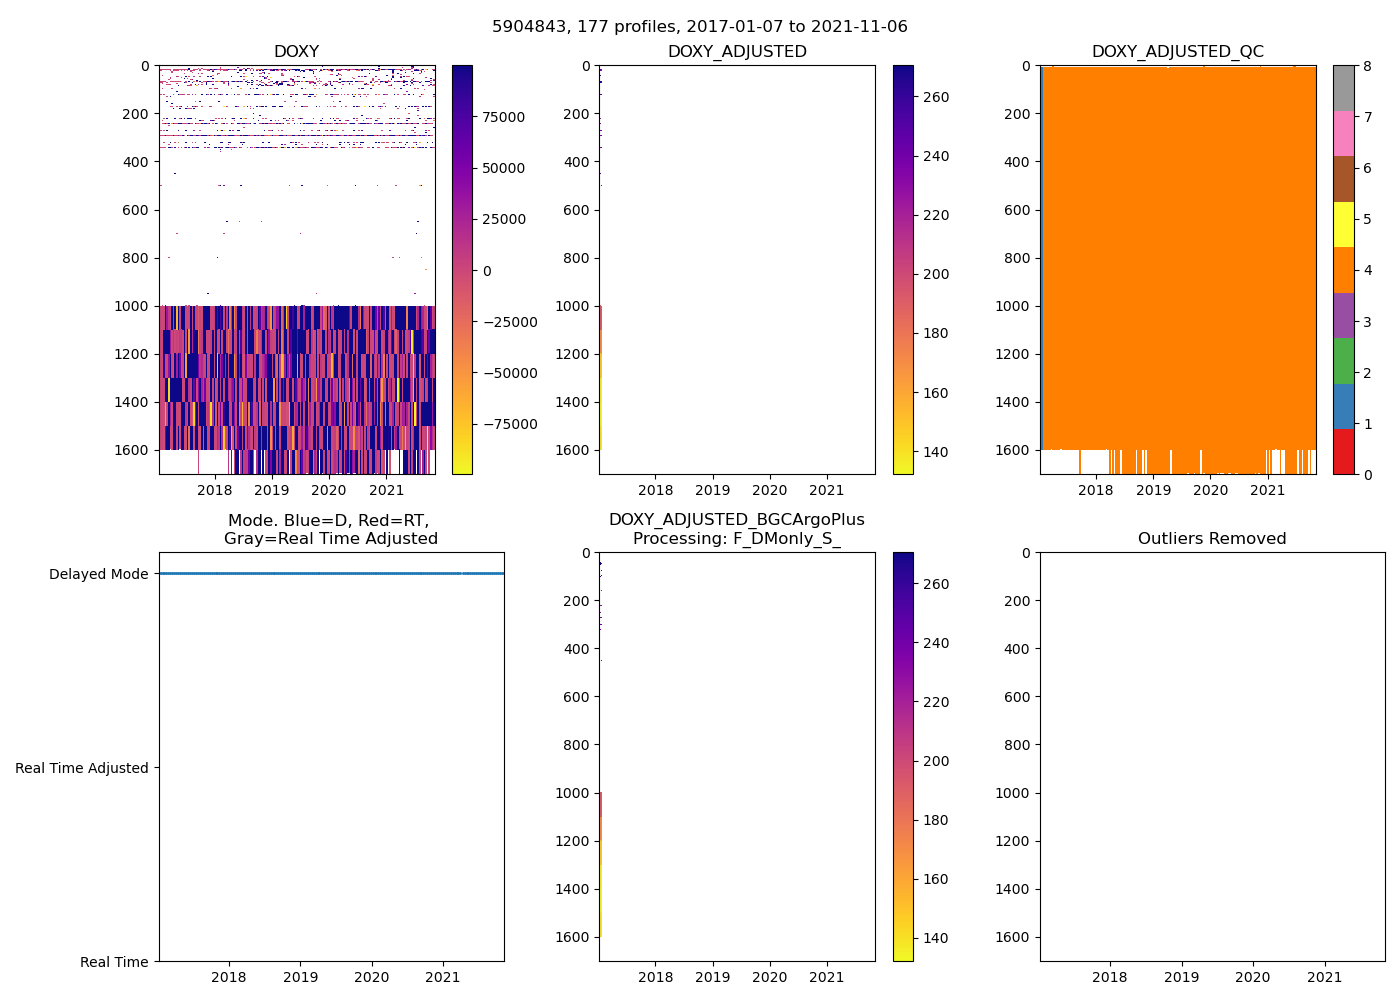Pick the red segment of the QC colorbar
Viewport: 1400px width, 1000px height.
(x=1343, y=452)
